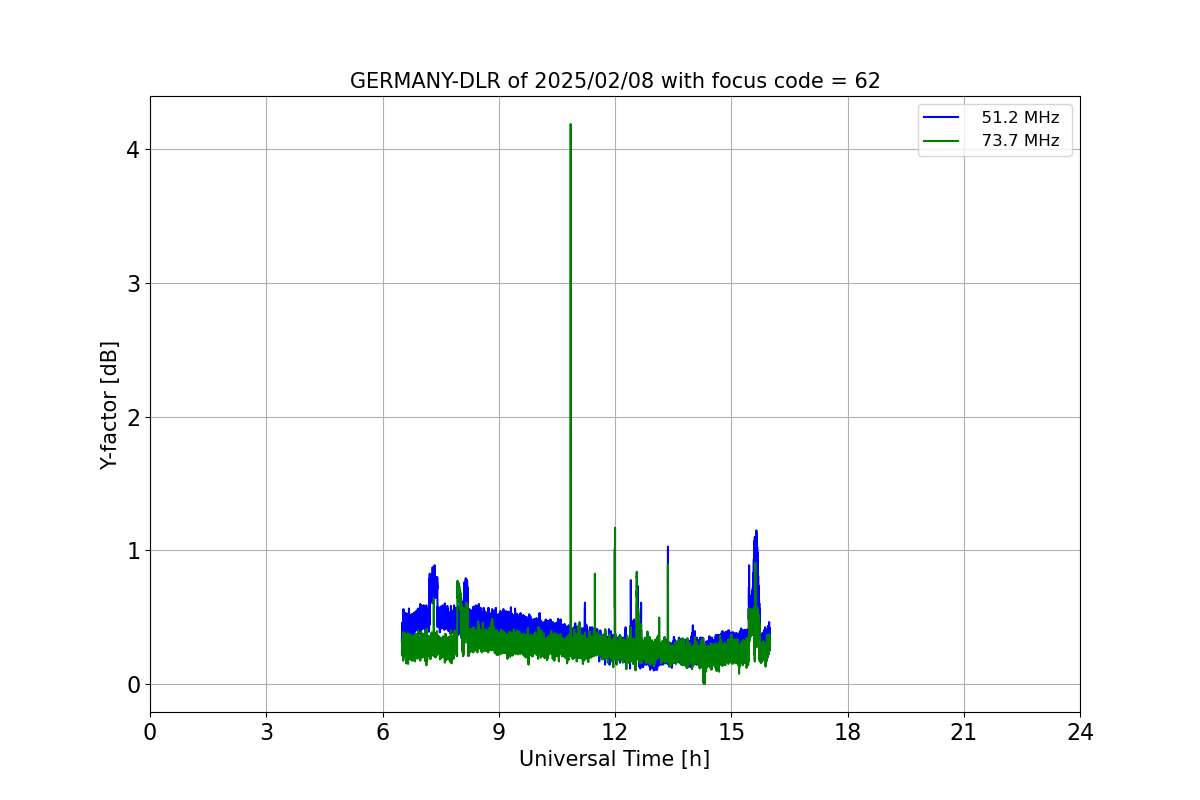Click the 51.2 MHz legend label
The height and width of the screenshot is (800, 1200).
coord(1020,118)
